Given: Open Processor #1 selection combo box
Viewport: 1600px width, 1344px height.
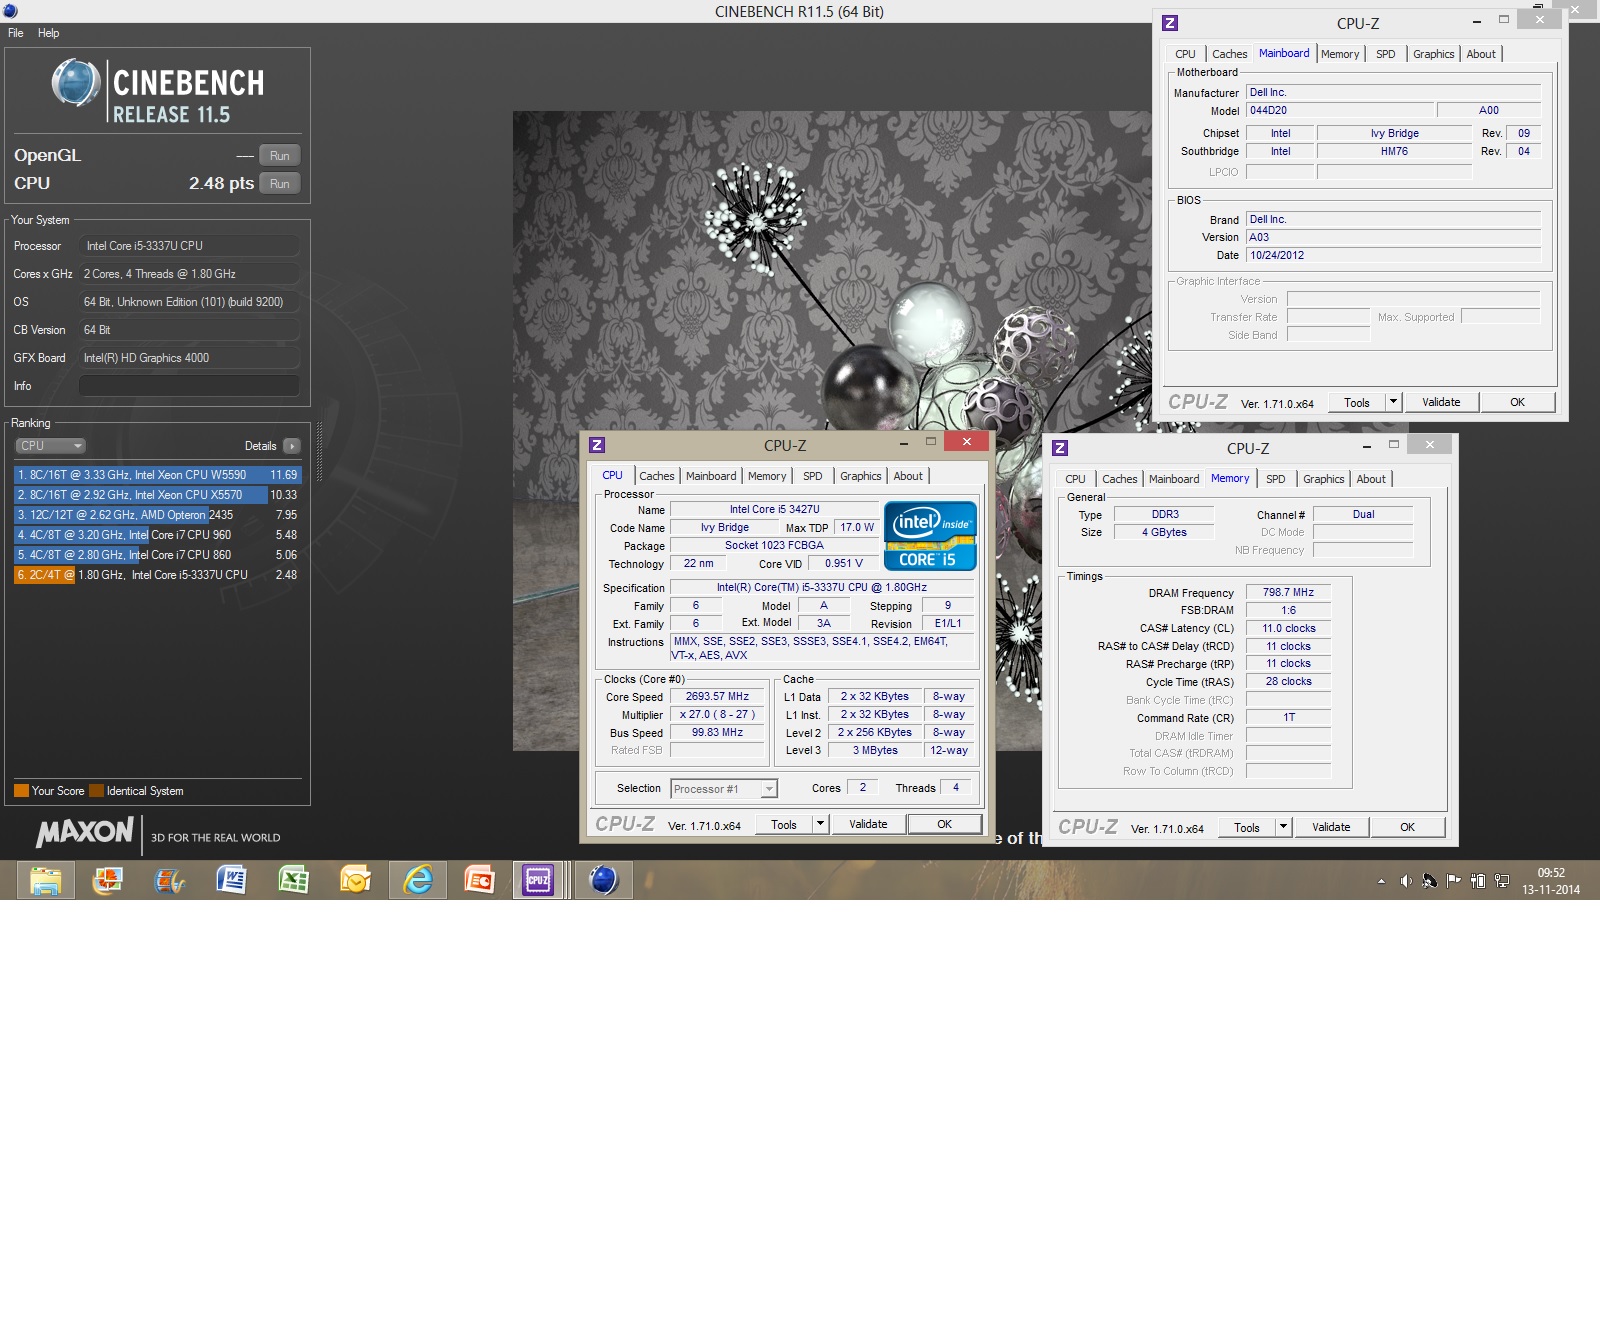Looking at the screenshot, I should pos(724,789).
